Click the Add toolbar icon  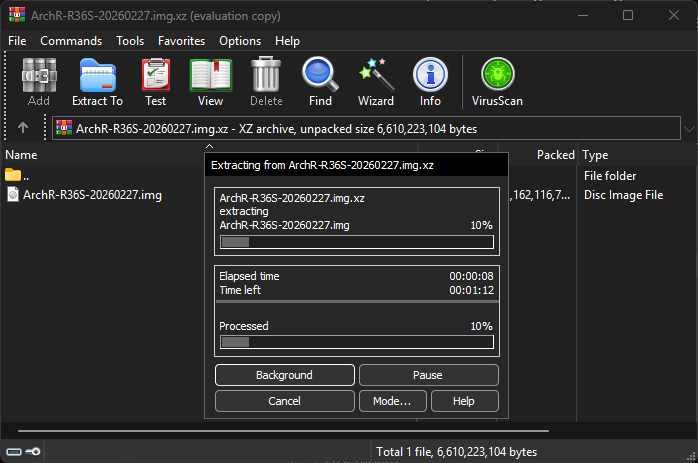coord(39,82)
